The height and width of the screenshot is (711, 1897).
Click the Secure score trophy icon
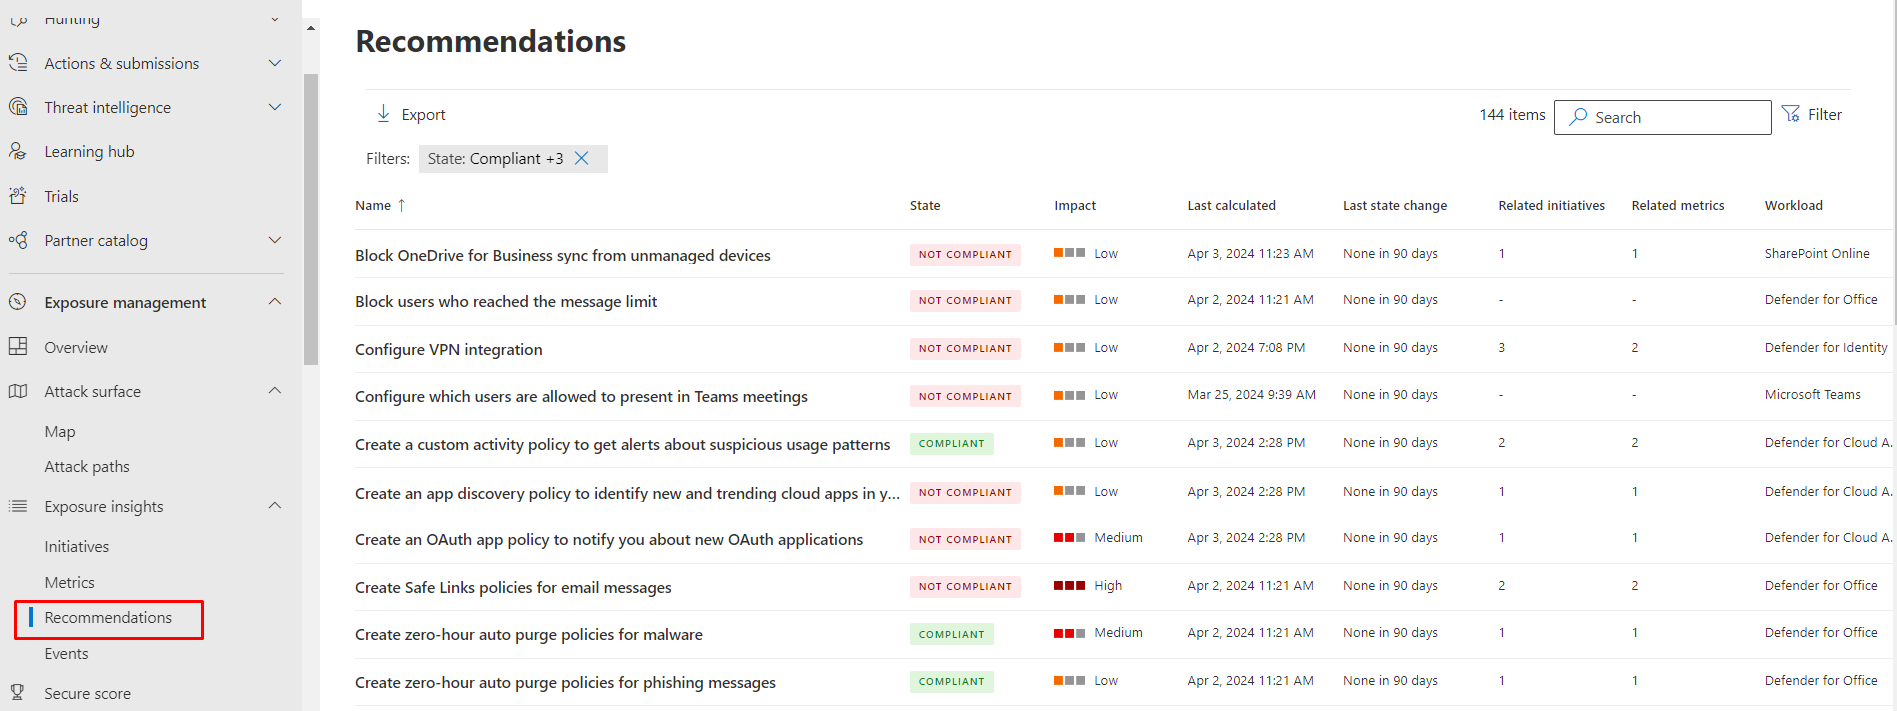pos(18,692)
